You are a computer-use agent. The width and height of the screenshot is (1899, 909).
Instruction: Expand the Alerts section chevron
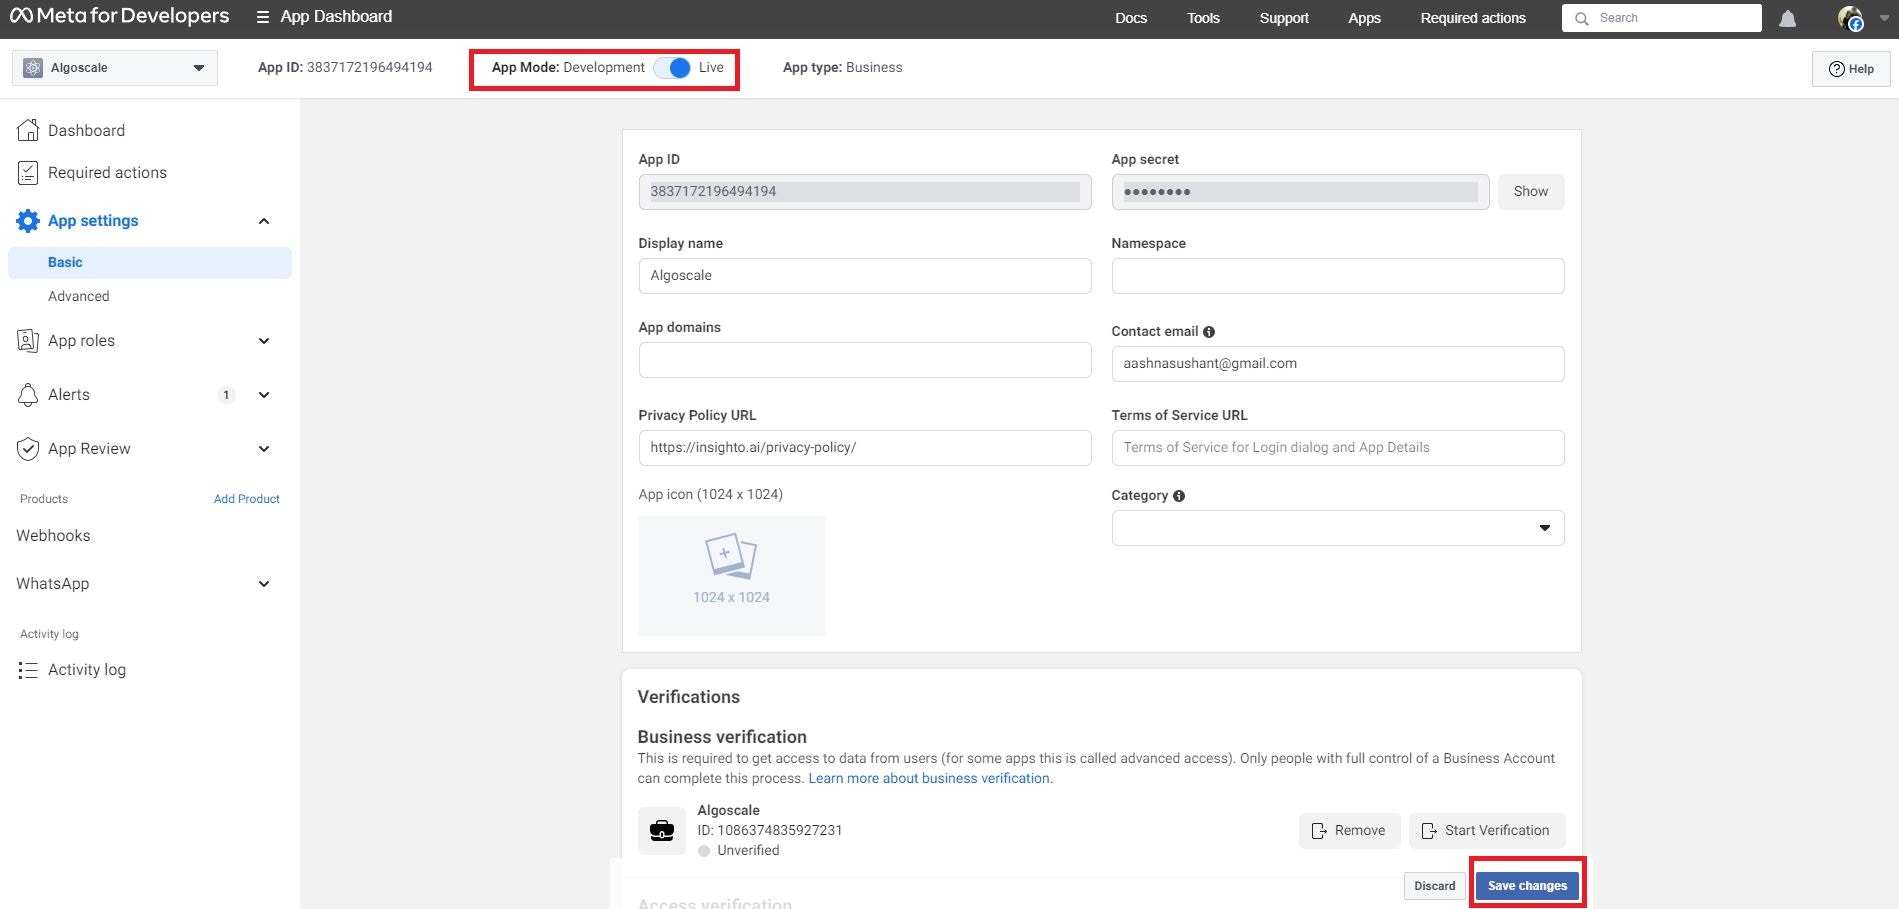click(x=264, y=395)
